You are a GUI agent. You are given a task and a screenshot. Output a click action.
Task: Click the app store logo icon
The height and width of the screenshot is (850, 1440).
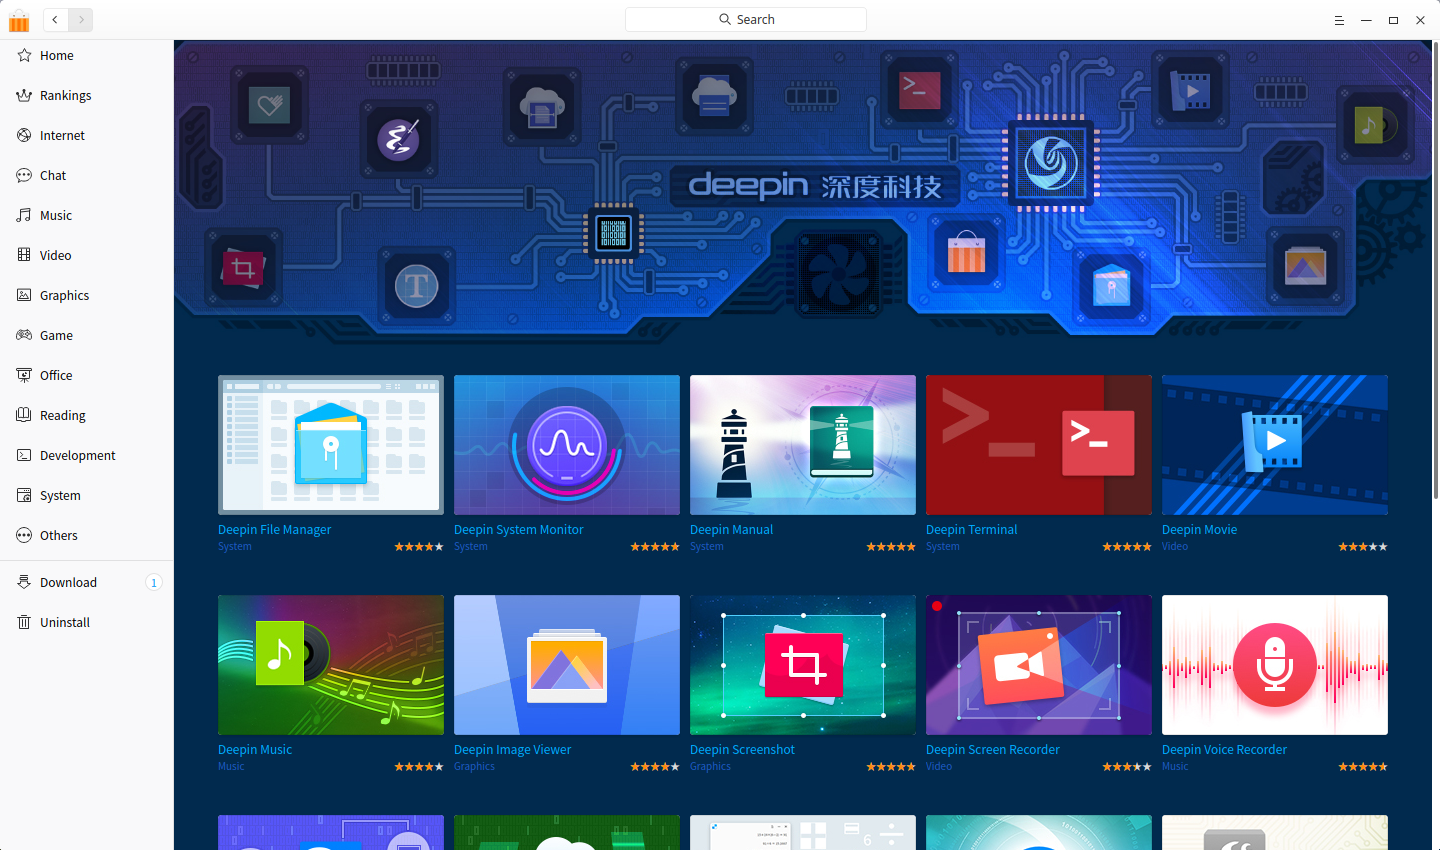tap(19, 20)
